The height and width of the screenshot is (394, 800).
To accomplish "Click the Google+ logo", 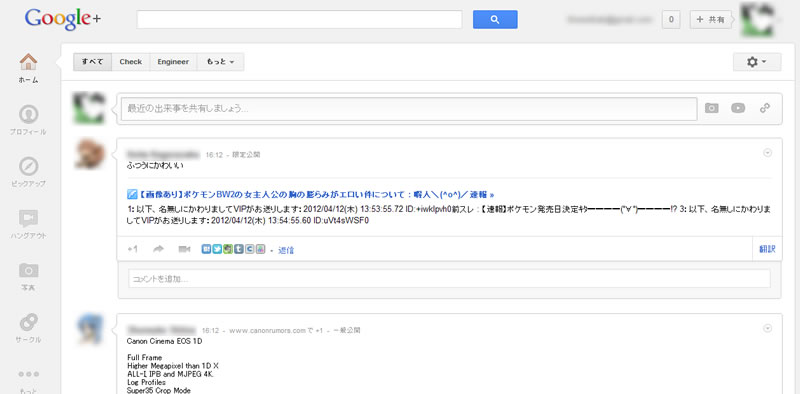I will click(62, 19).
